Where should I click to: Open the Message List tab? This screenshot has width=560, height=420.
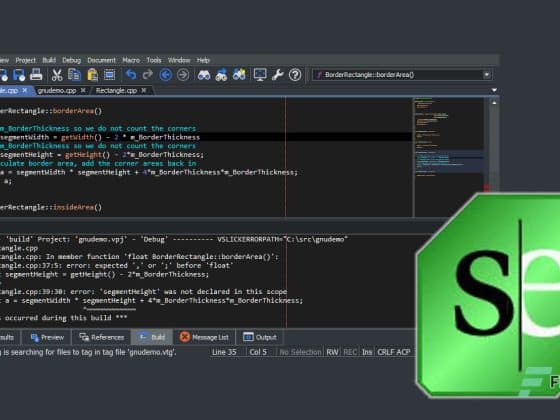tap(204, 337)
